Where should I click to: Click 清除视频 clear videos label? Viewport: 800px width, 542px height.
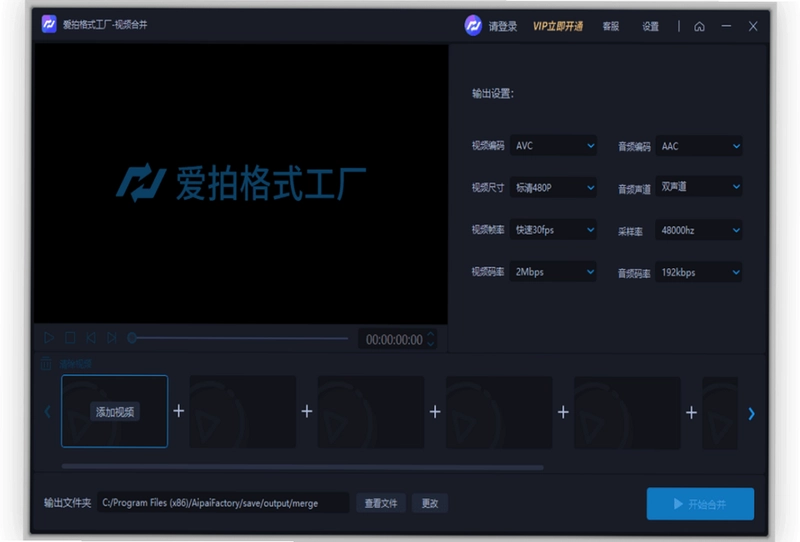pyautogui.click(x=76, y=364)
